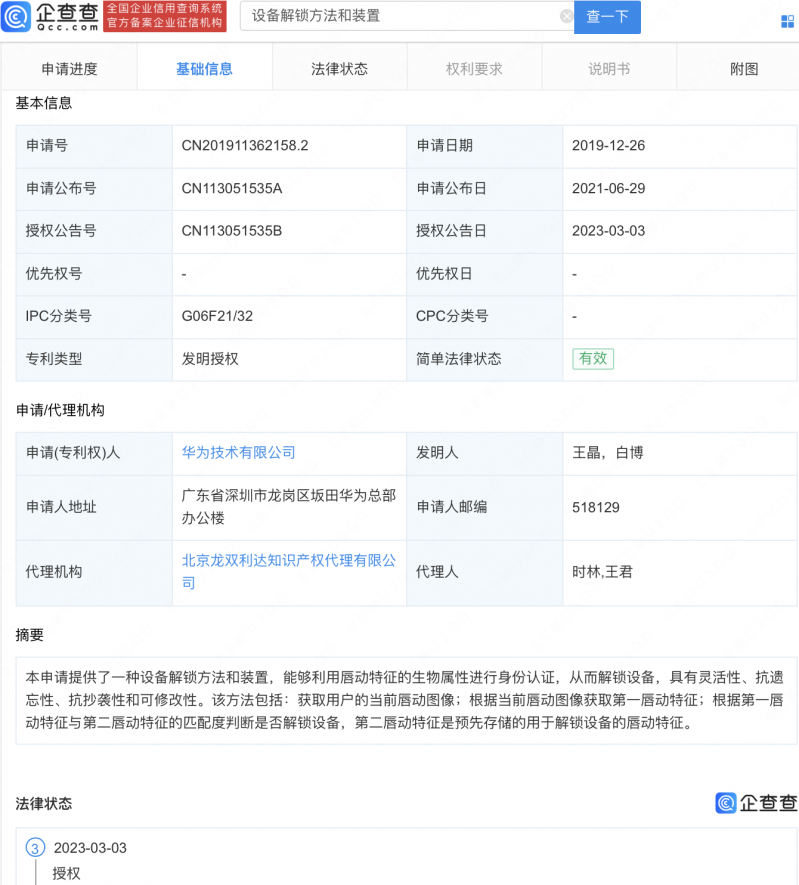Click the 优先权号 label cell

click(94, 274)
